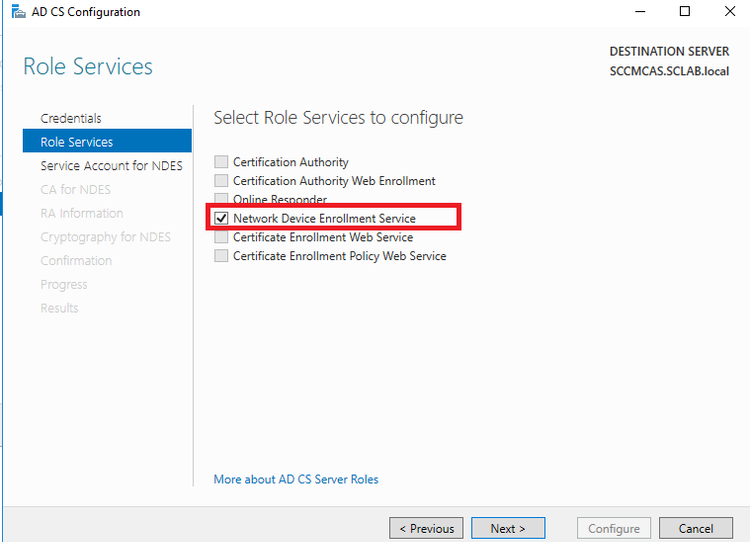Tick the Online Responder checkbox
The width and height of the screenshot is (750, 542).
(221, 200)
